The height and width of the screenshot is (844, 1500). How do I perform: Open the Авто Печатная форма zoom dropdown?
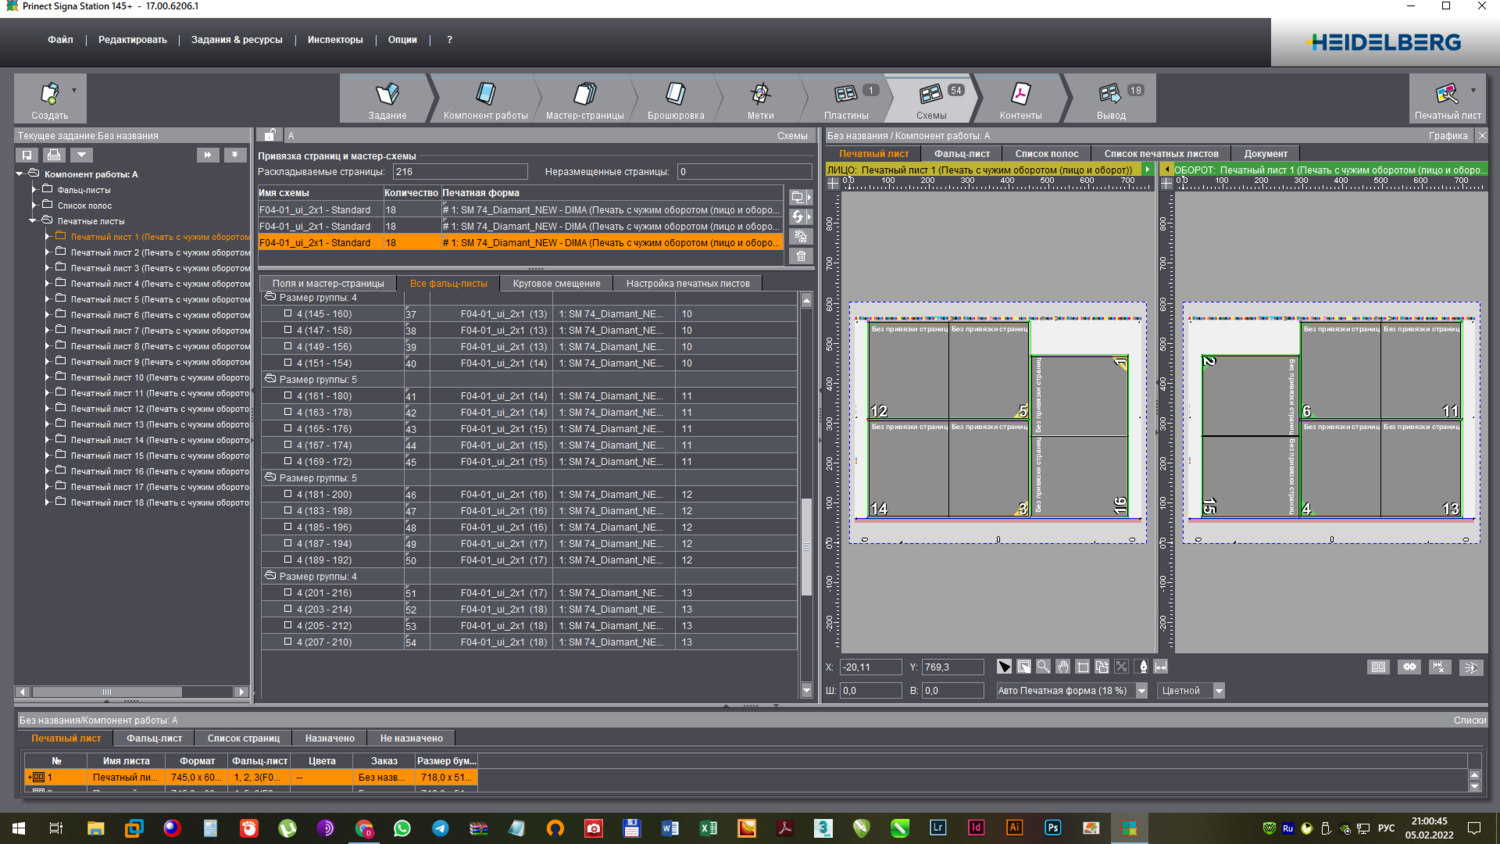[x=1141, y=691]
